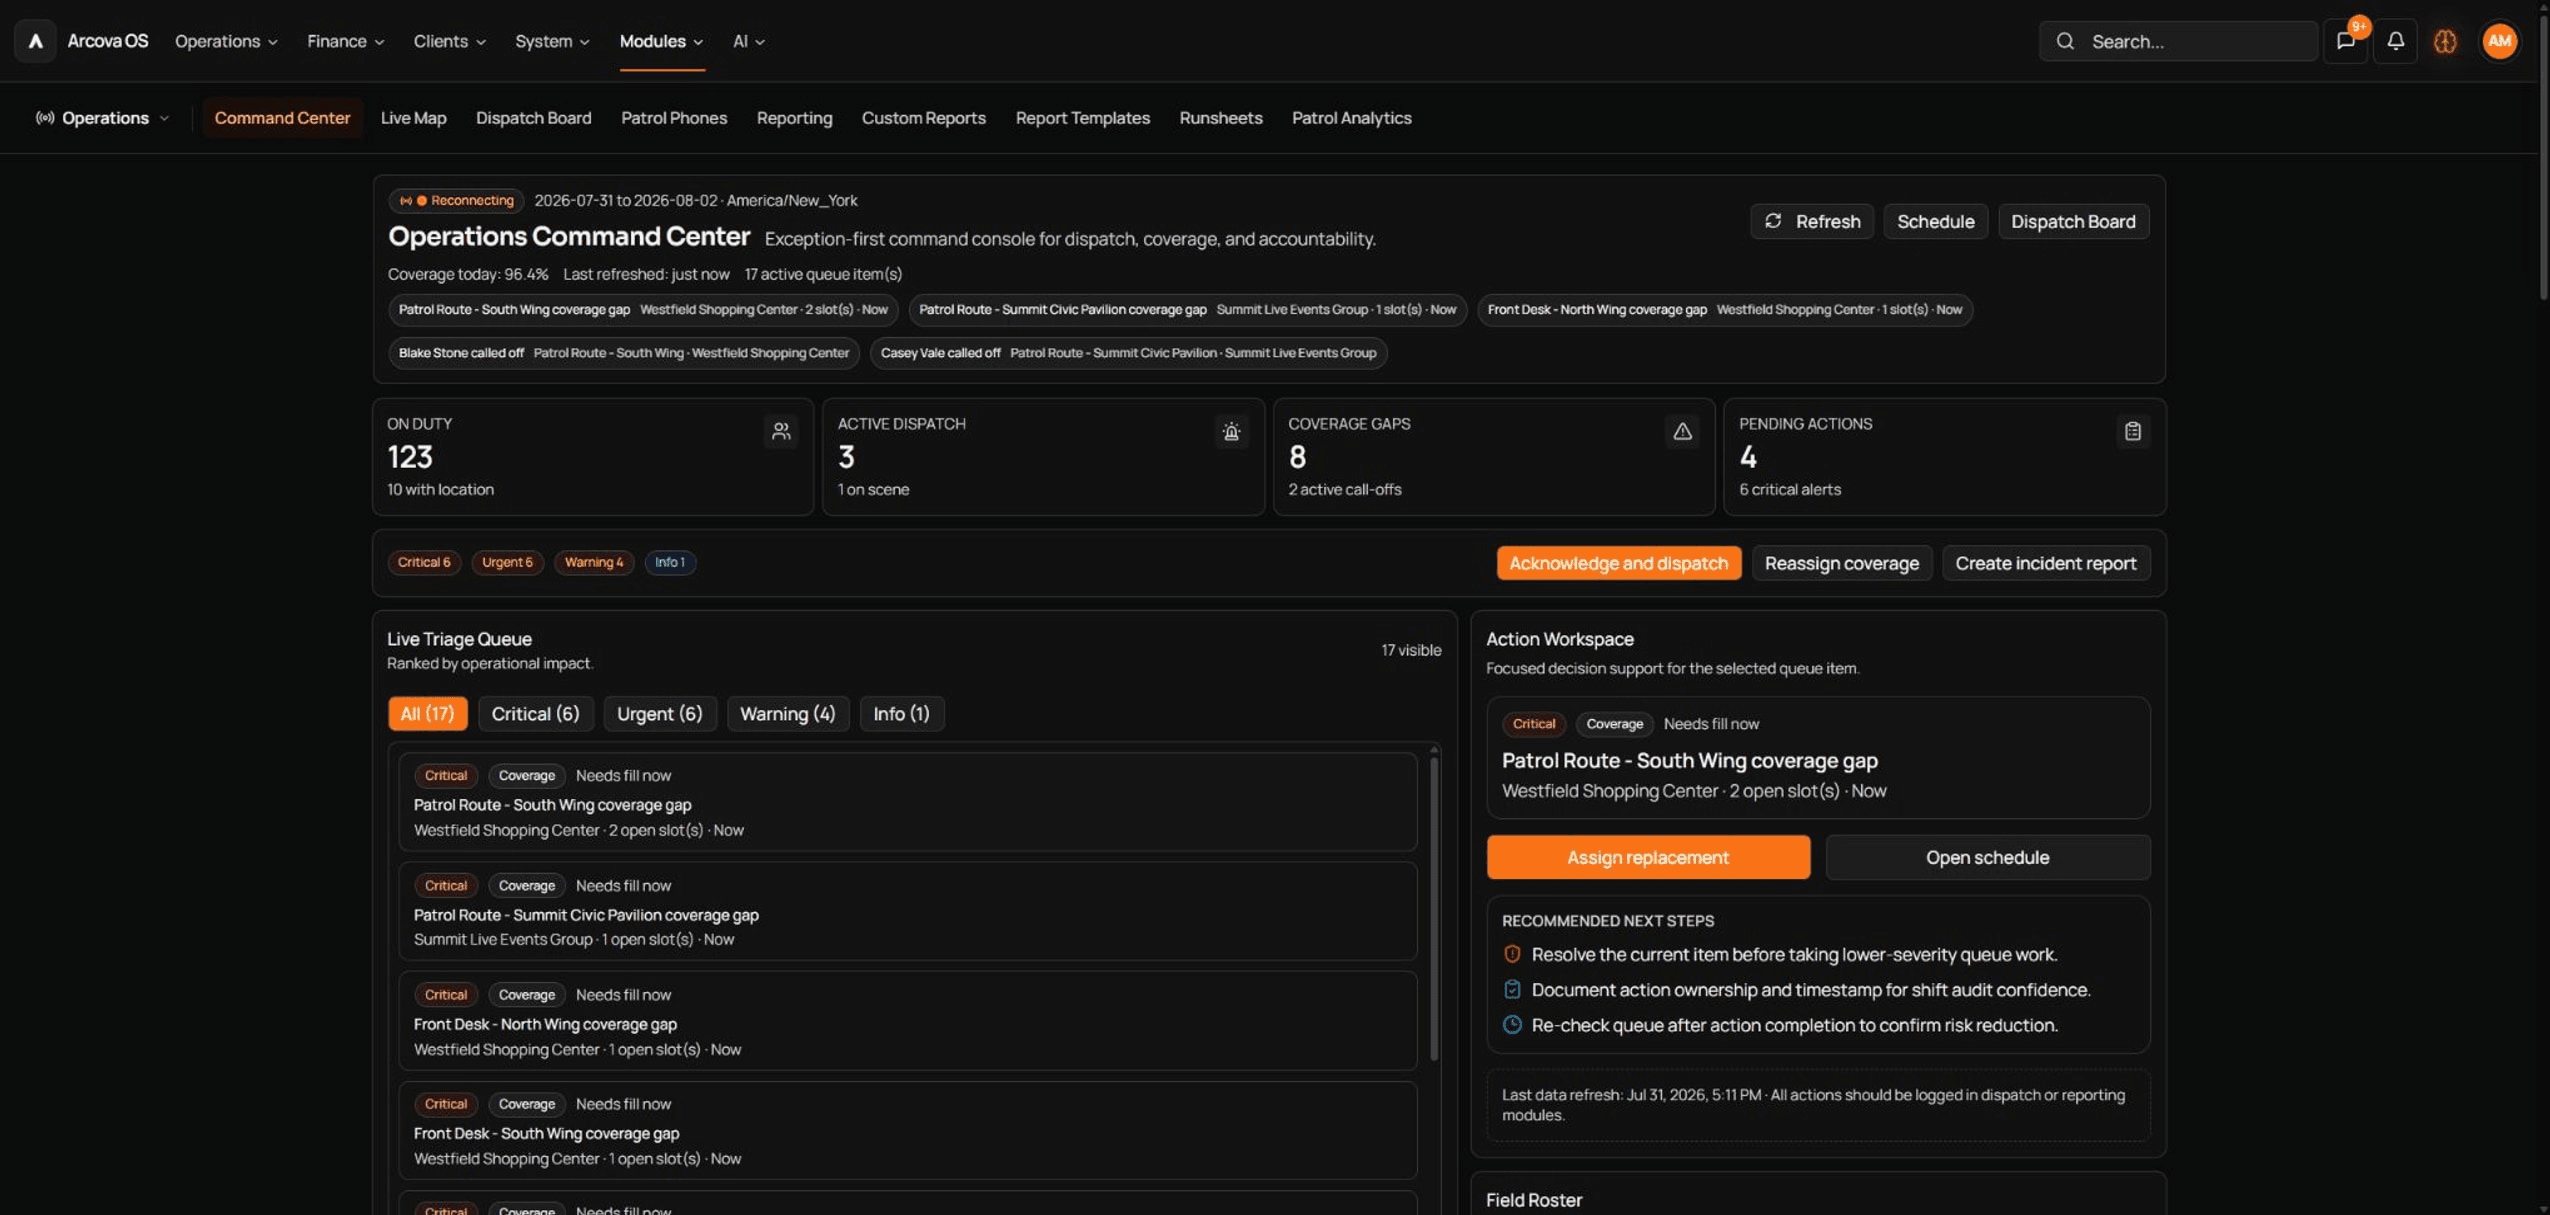Click the Arcova OS logo icon
The width and height of the screenshot is (2550, 1215).
tap(35, 41)
